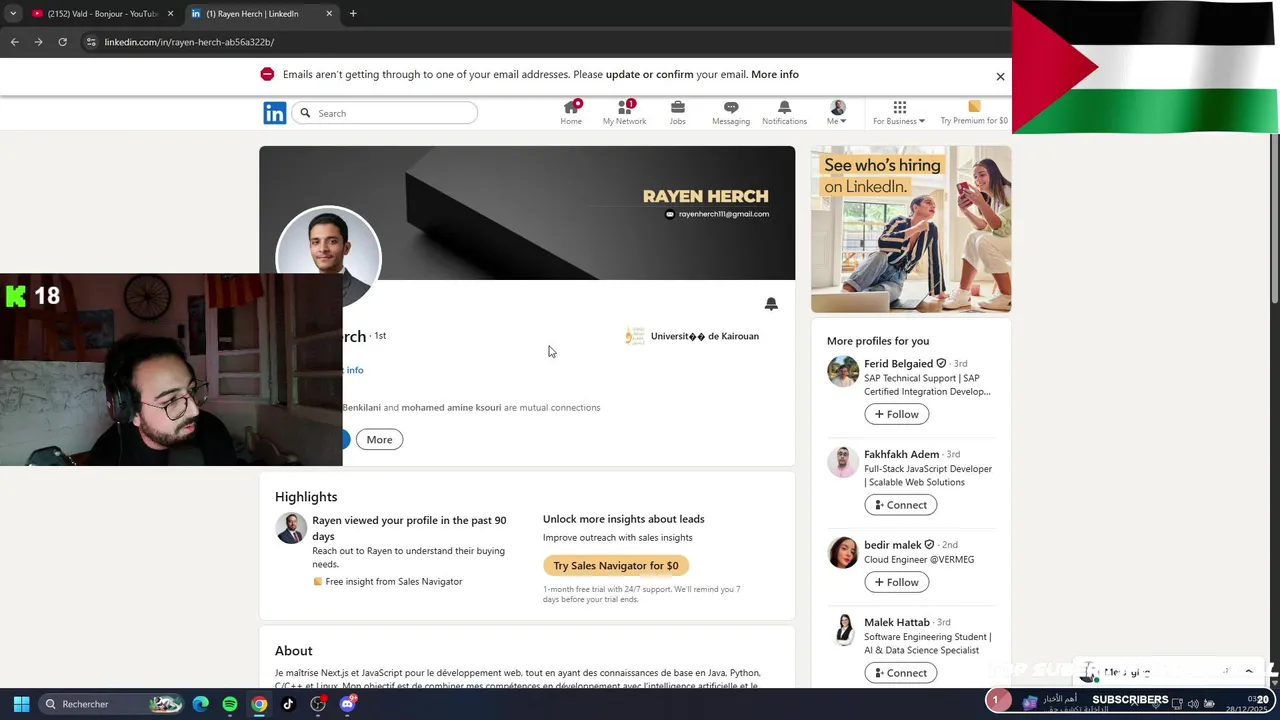The image size is (1280, 720).
Task: Click Try Sales Navigator for $0
Action: [616, 565]
